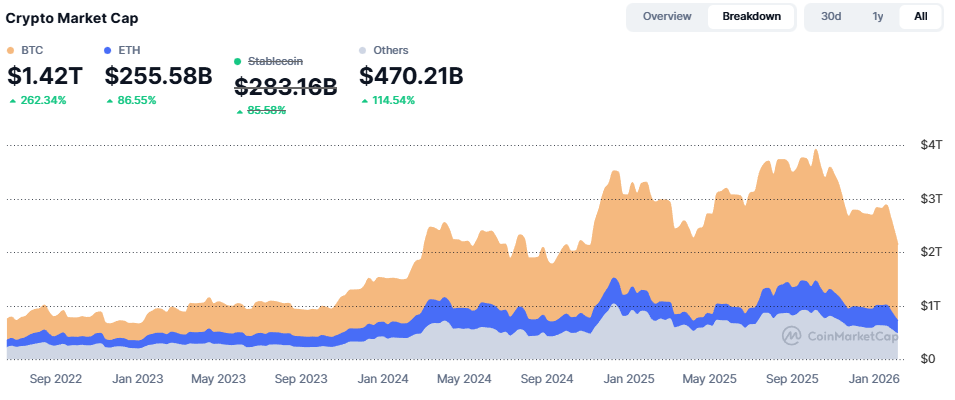Click the up-arrow beside 114.54%
Viewport: 955px width, 400px height.
(x=364, y=101)
